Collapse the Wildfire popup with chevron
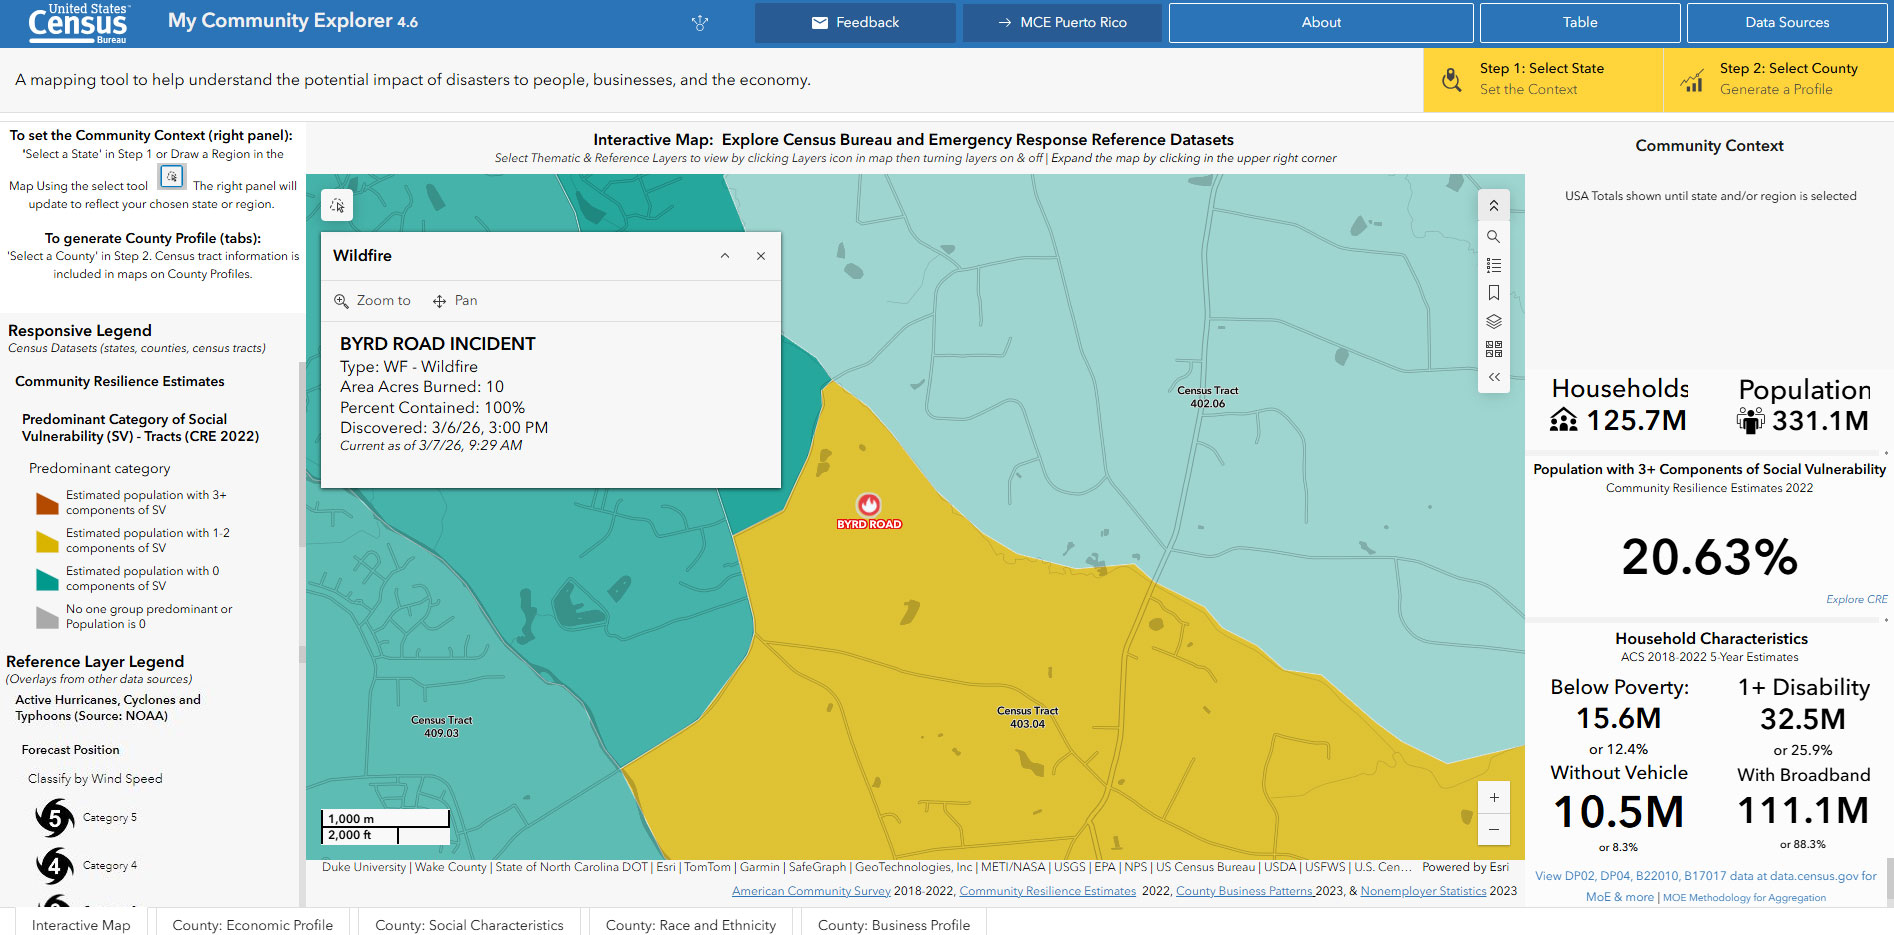This screenshot has width=1894, height=935. click(725, 256)
